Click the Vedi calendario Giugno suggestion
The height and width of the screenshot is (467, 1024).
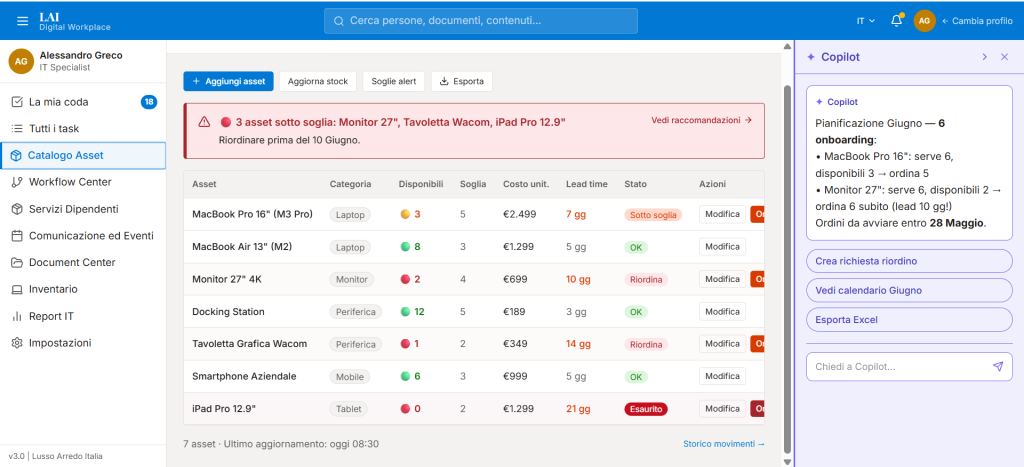(909, 291)
